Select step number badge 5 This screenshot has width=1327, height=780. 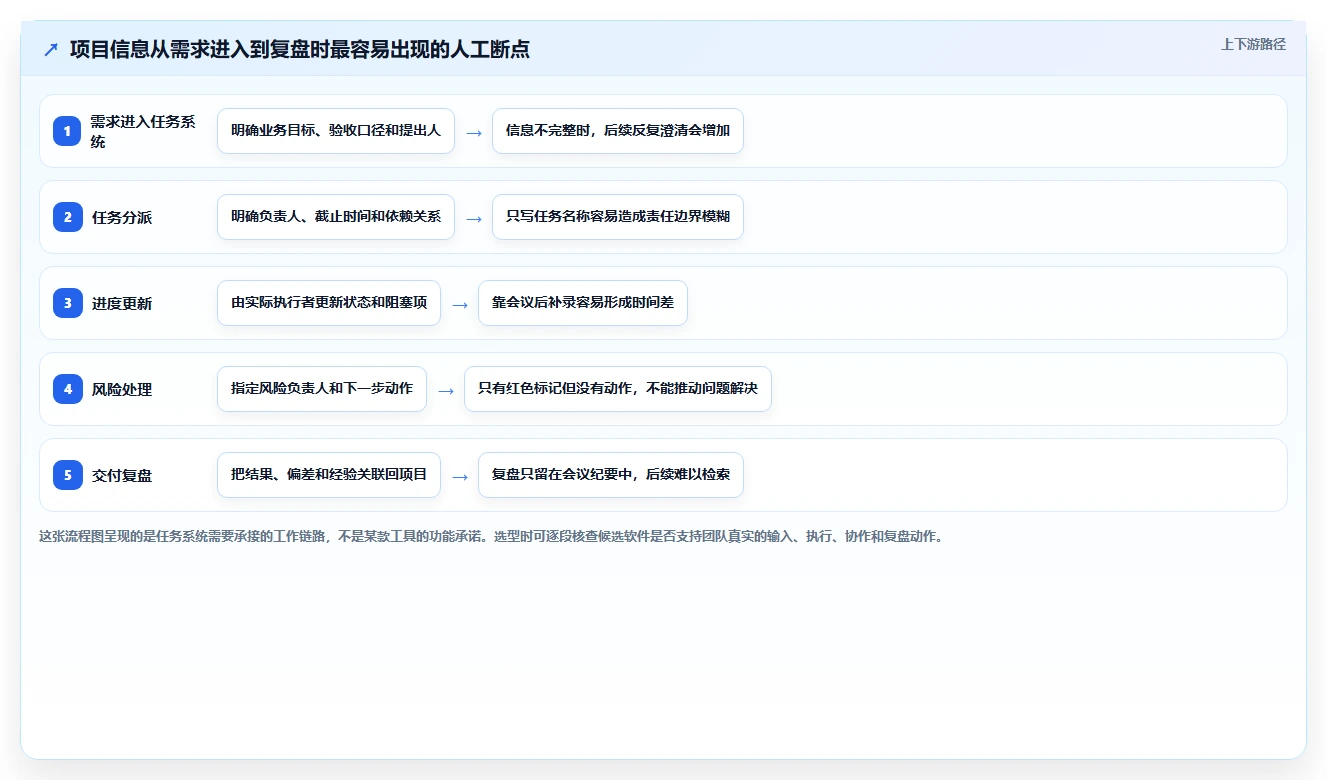pyautogui.click(x=67, y=475)
